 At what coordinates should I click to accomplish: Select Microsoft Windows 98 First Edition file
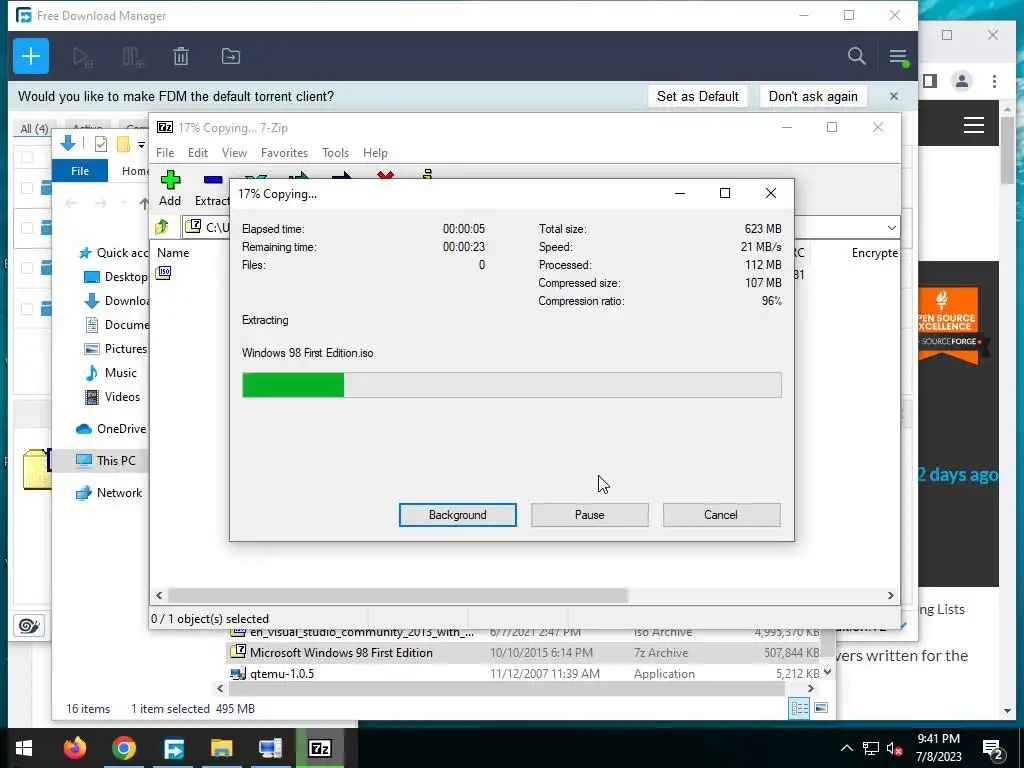click(522, 653)
